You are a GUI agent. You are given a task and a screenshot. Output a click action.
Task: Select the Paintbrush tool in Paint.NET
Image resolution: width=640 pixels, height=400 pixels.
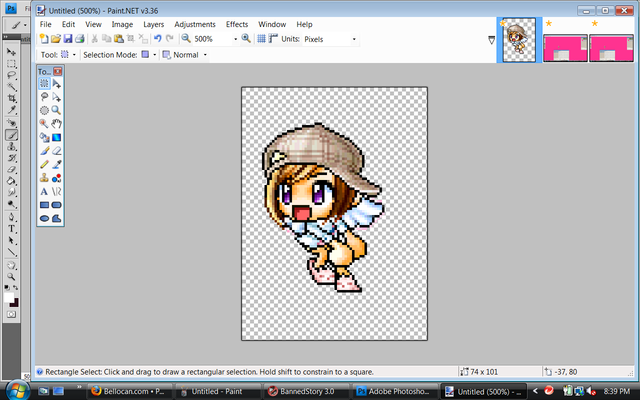pyautogui.click(x=44, y=151)
